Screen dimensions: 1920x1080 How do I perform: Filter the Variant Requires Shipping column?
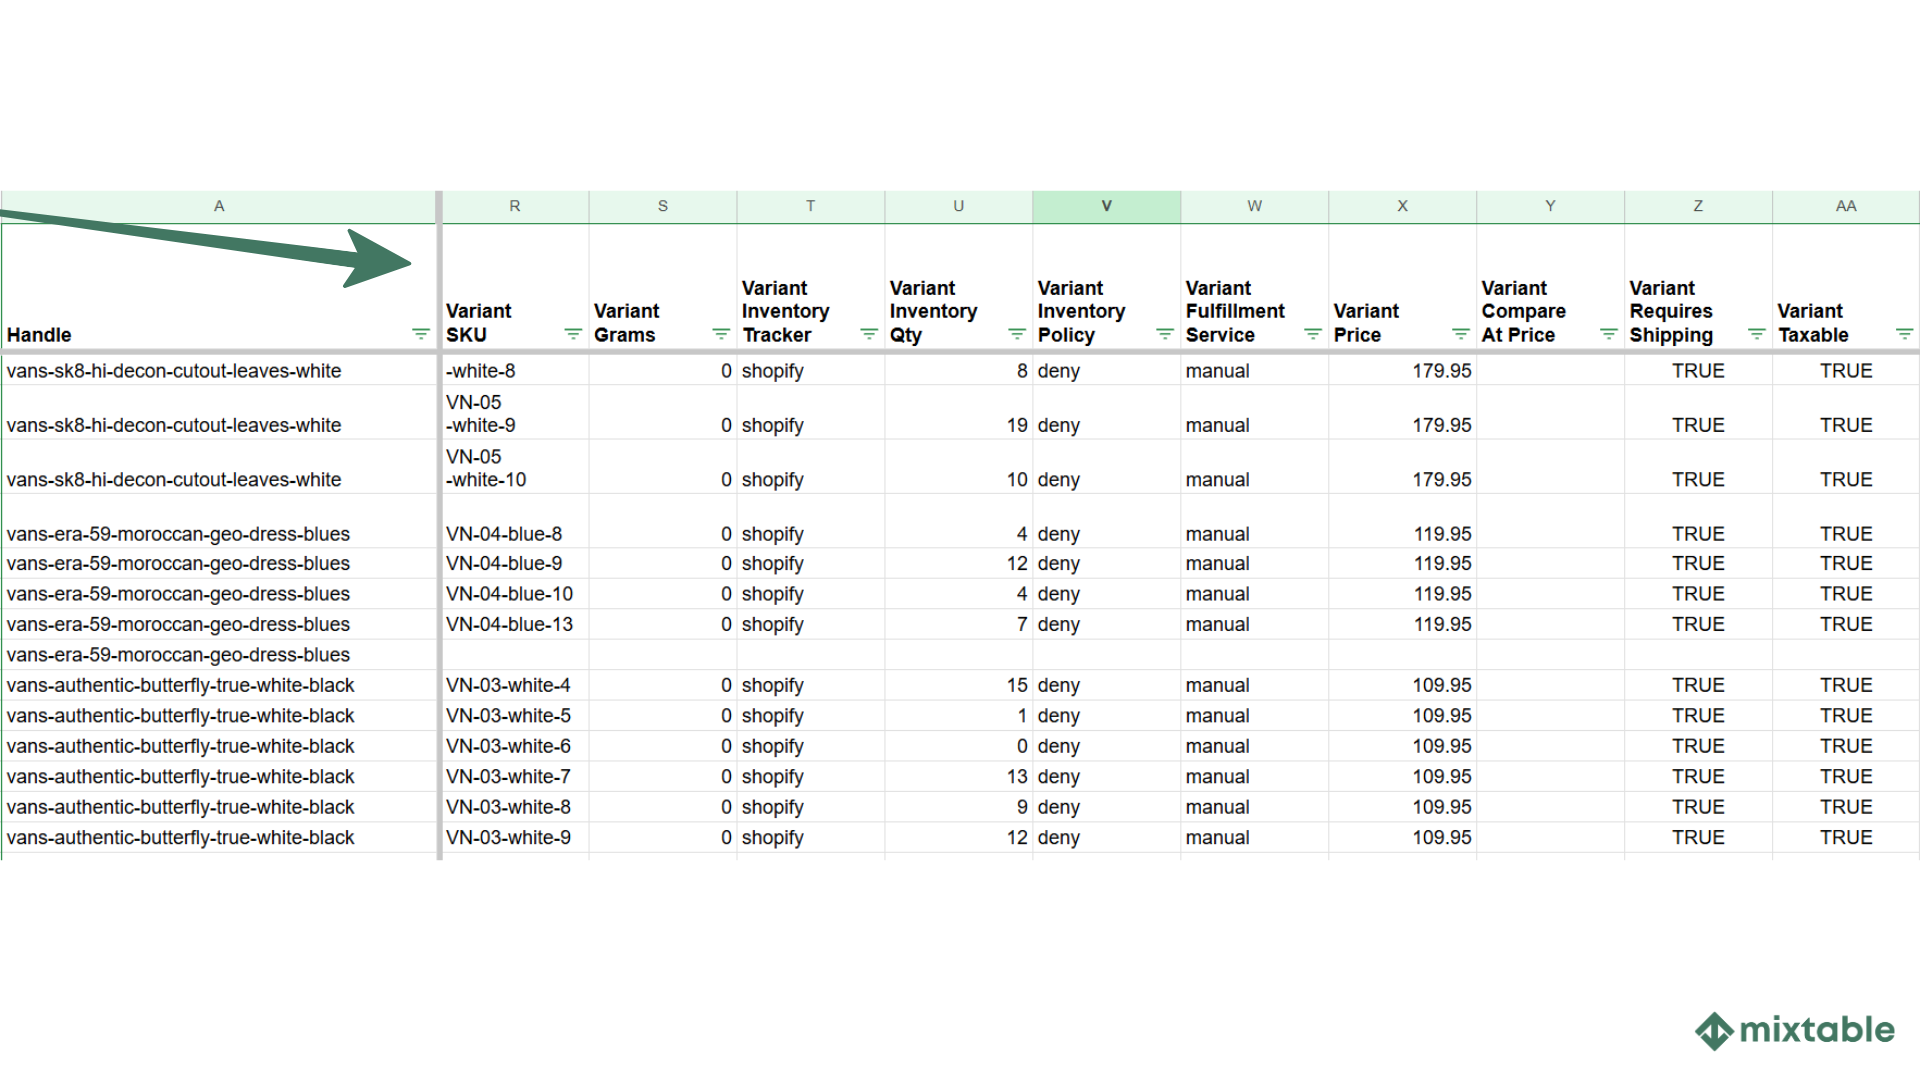coord(1755,334)
